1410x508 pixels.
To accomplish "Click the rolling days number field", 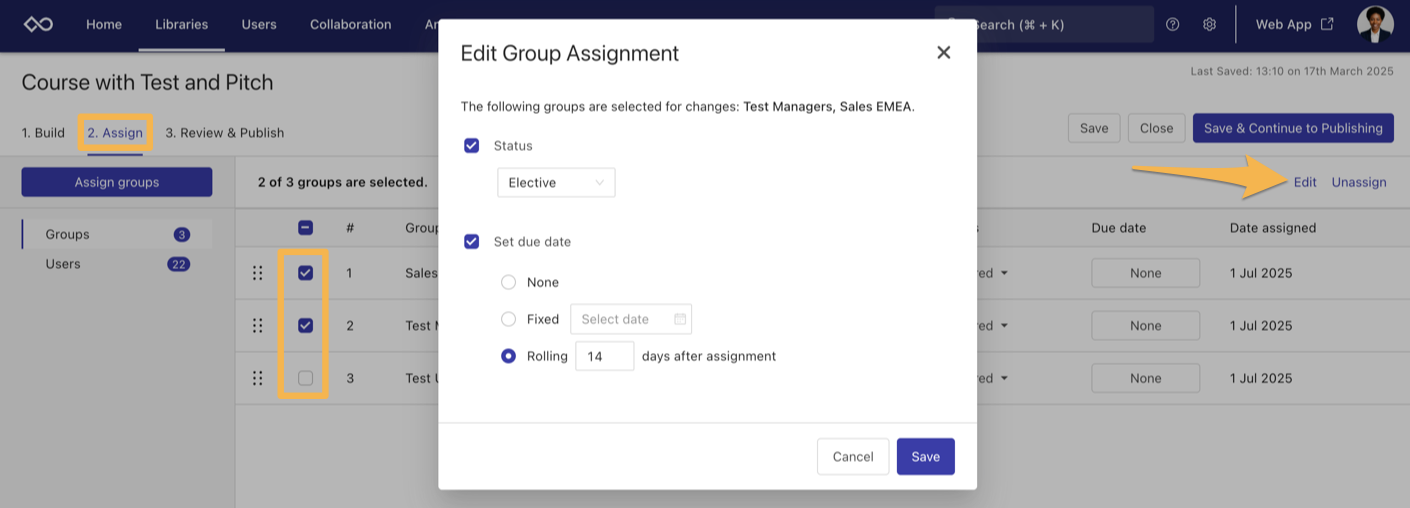I will coord(604,356).
